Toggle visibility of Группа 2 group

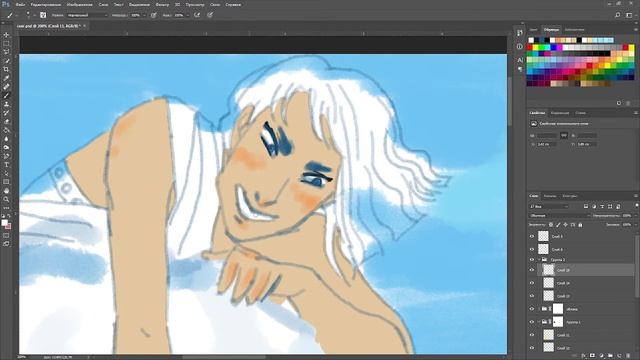click(532, 260)
